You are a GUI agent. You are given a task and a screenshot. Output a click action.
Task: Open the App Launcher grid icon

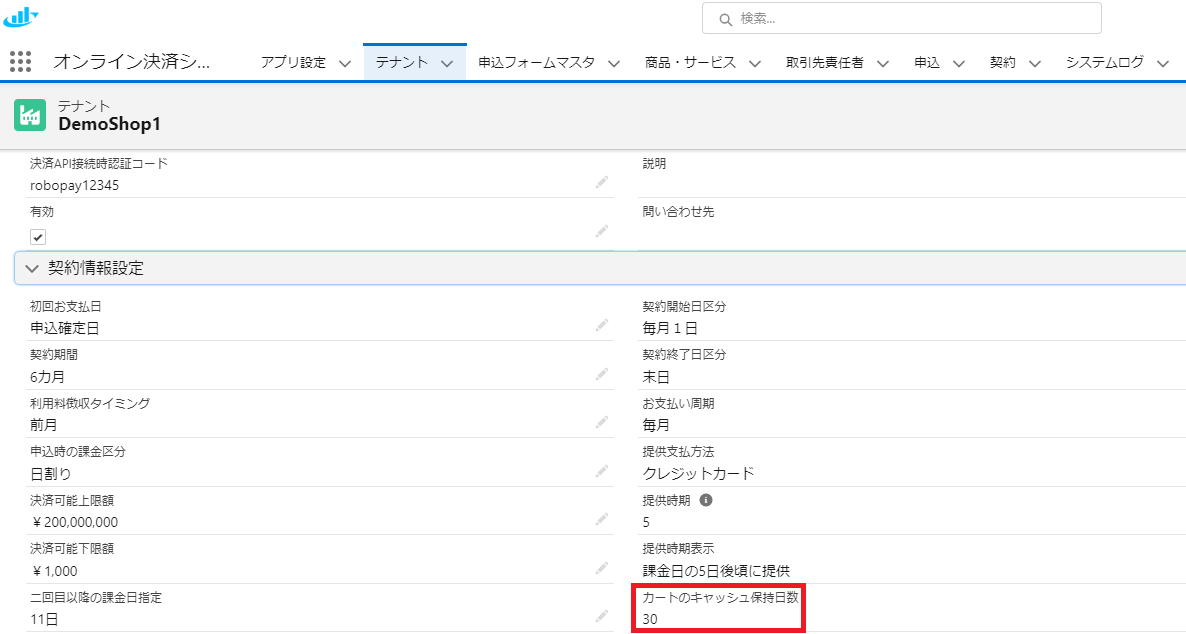(20, 61)
